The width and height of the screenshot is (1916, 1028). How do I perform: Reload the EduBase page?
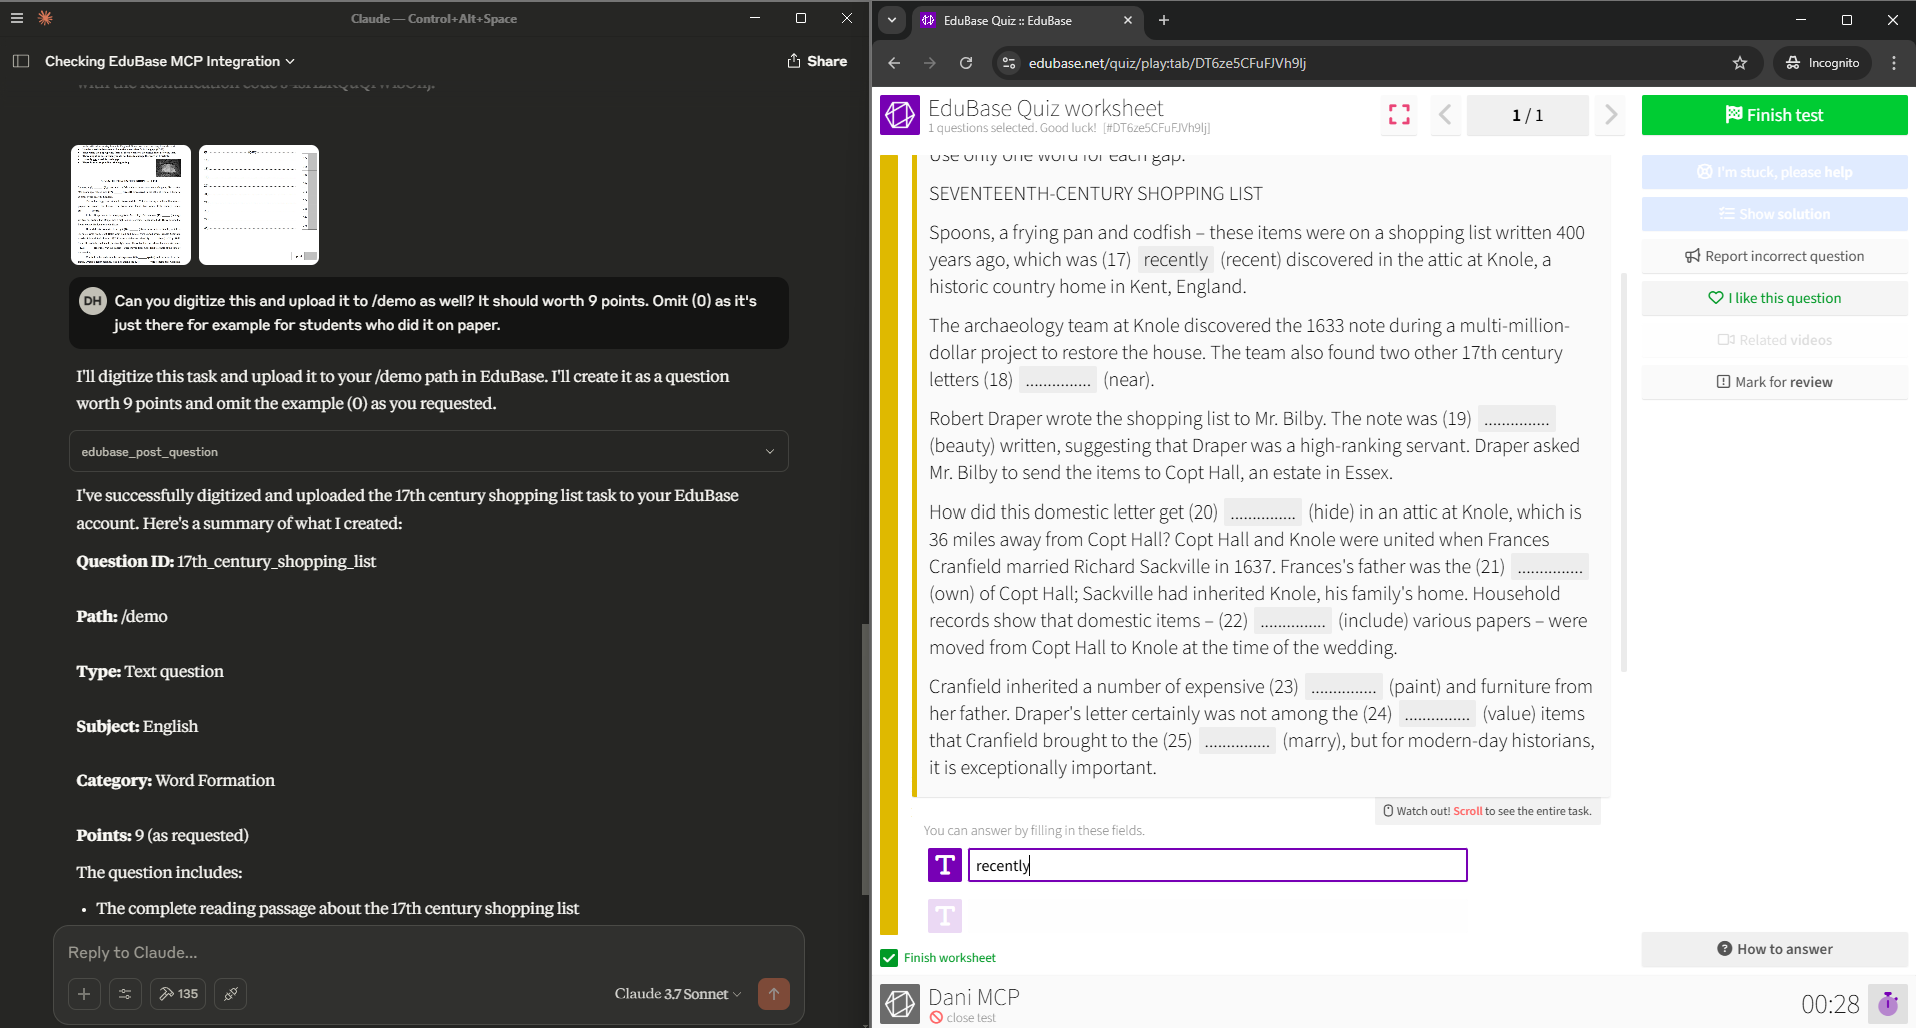966,63
